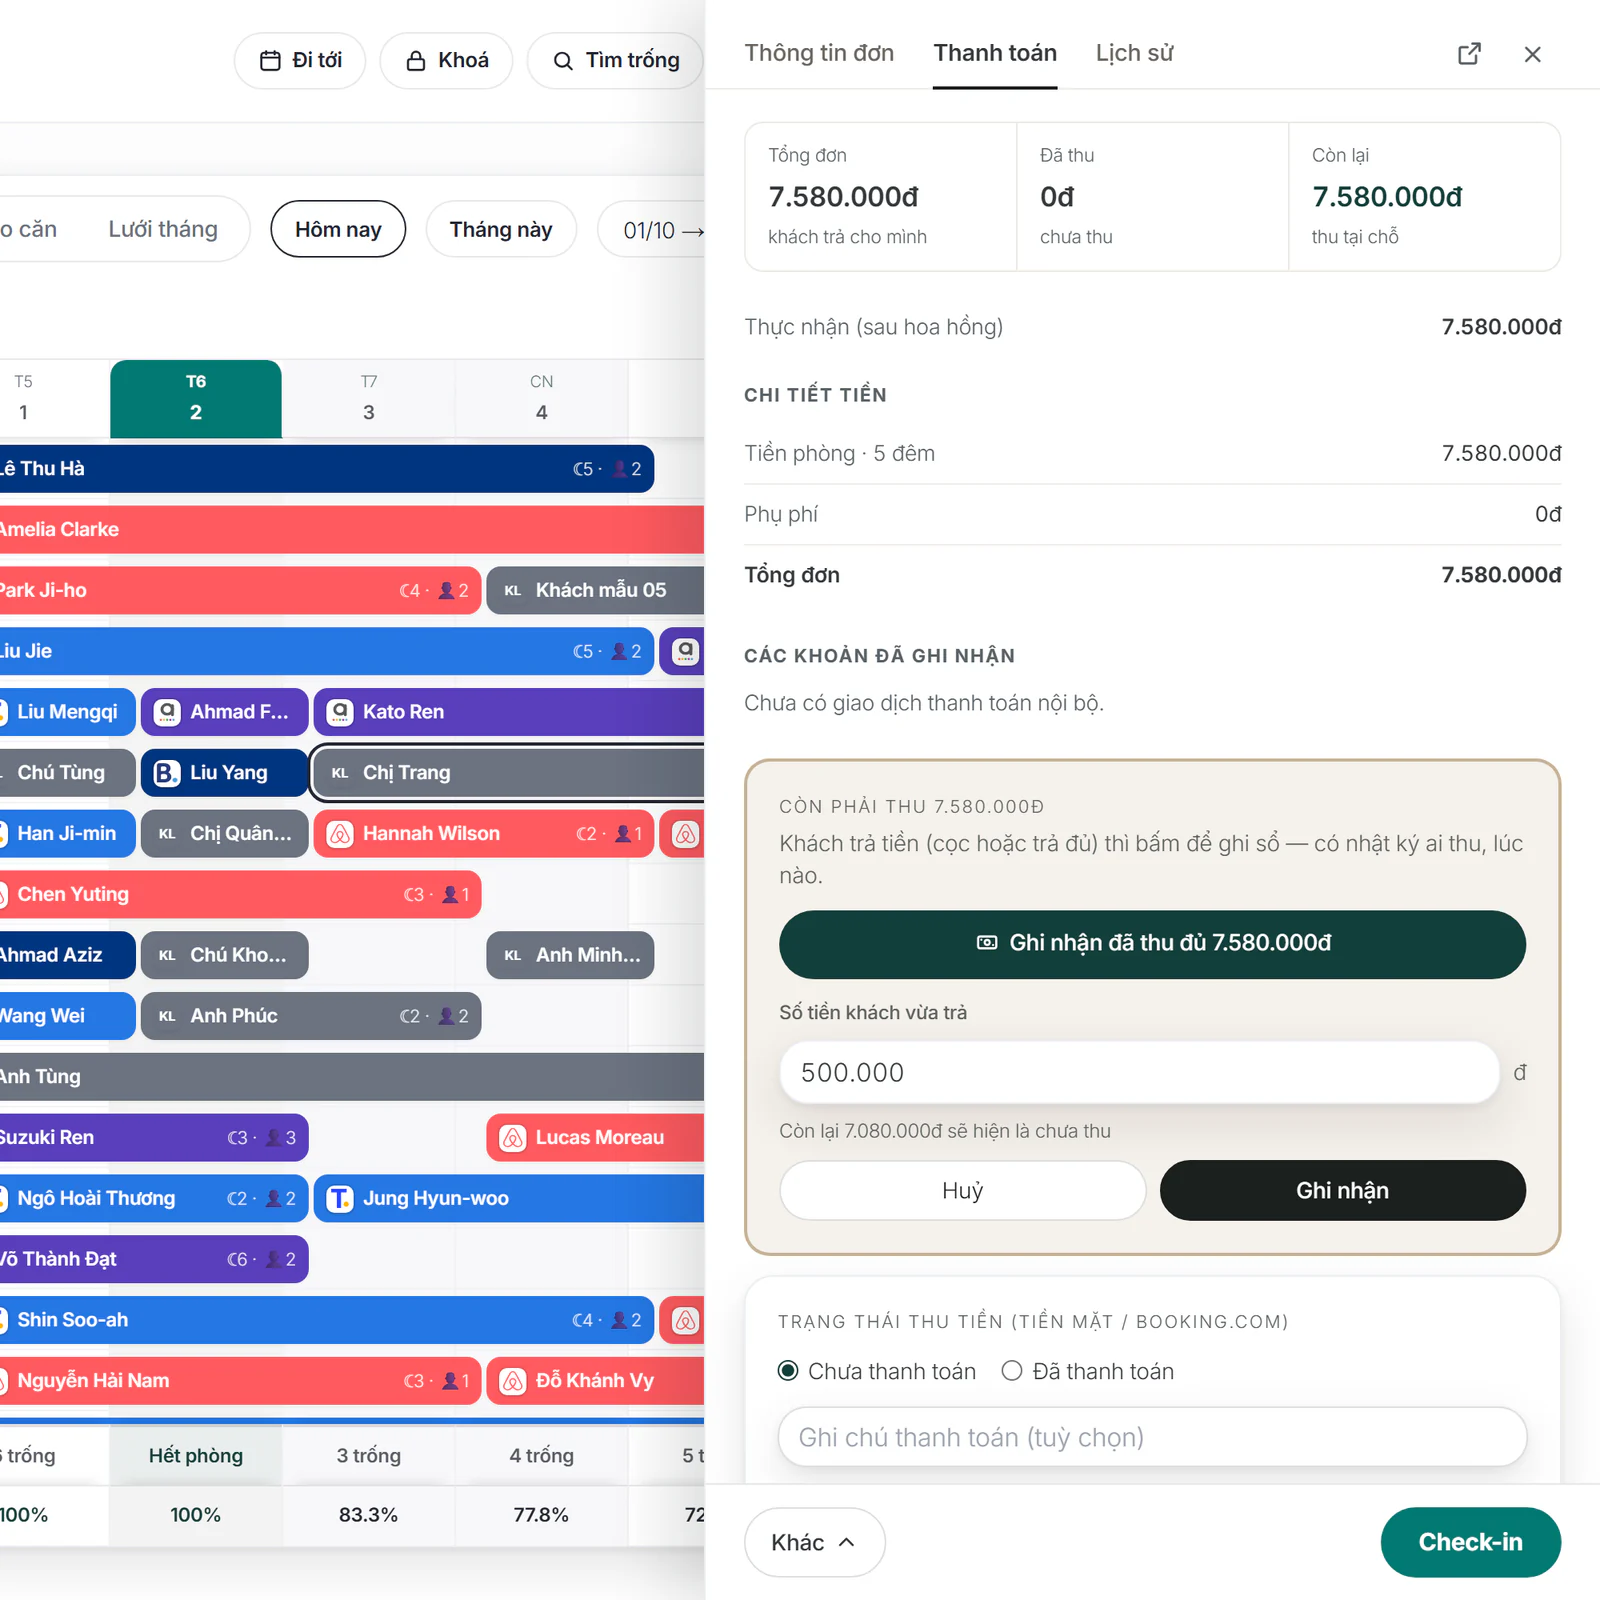The height and width of the screenshot is (1600, 1600).
Task: Focus the Số tiền khách vừa trả field
Action: coord(1139,1072)
